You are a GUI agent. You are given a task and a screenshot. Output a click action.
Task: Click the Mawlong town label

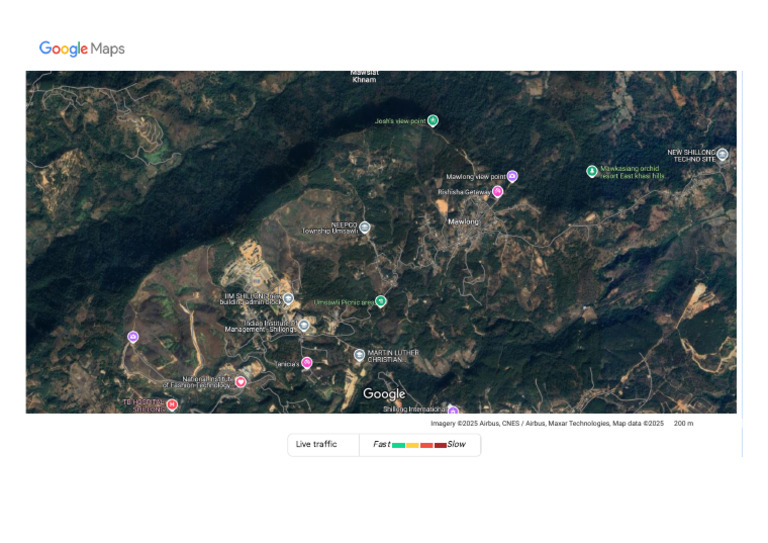point(463,222)
